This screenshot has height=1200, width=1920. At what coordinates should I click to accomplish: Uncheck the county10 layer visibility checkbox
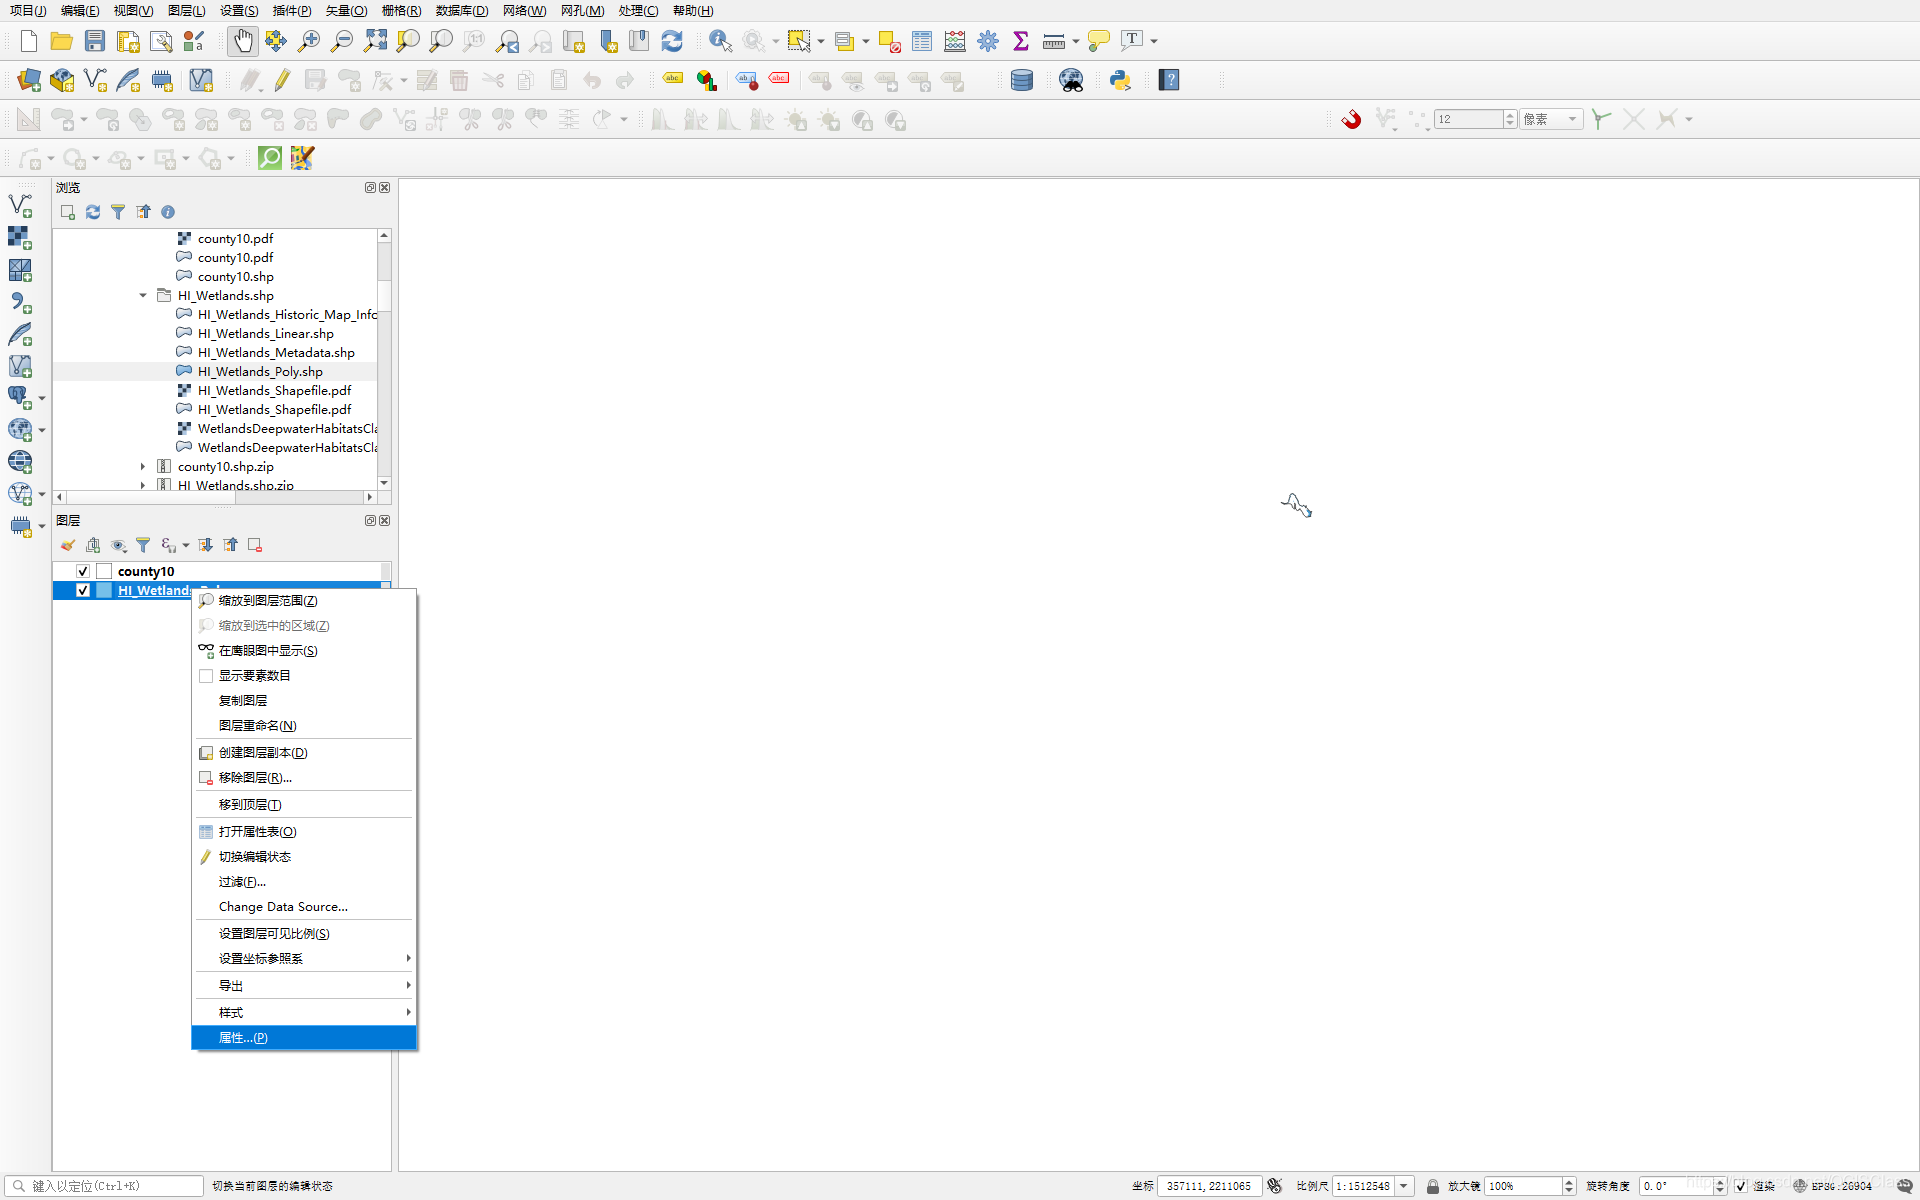point(83,571)
